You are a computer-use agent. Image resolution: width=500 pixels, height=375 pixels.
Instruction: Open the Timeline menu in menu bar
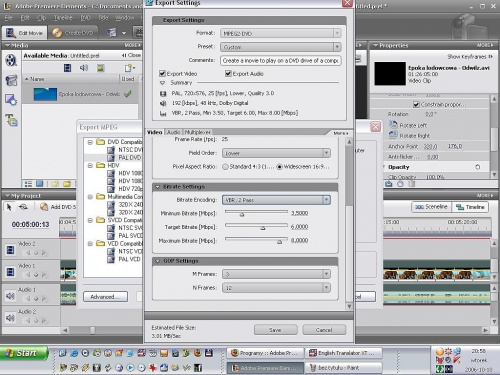point(63,18)
